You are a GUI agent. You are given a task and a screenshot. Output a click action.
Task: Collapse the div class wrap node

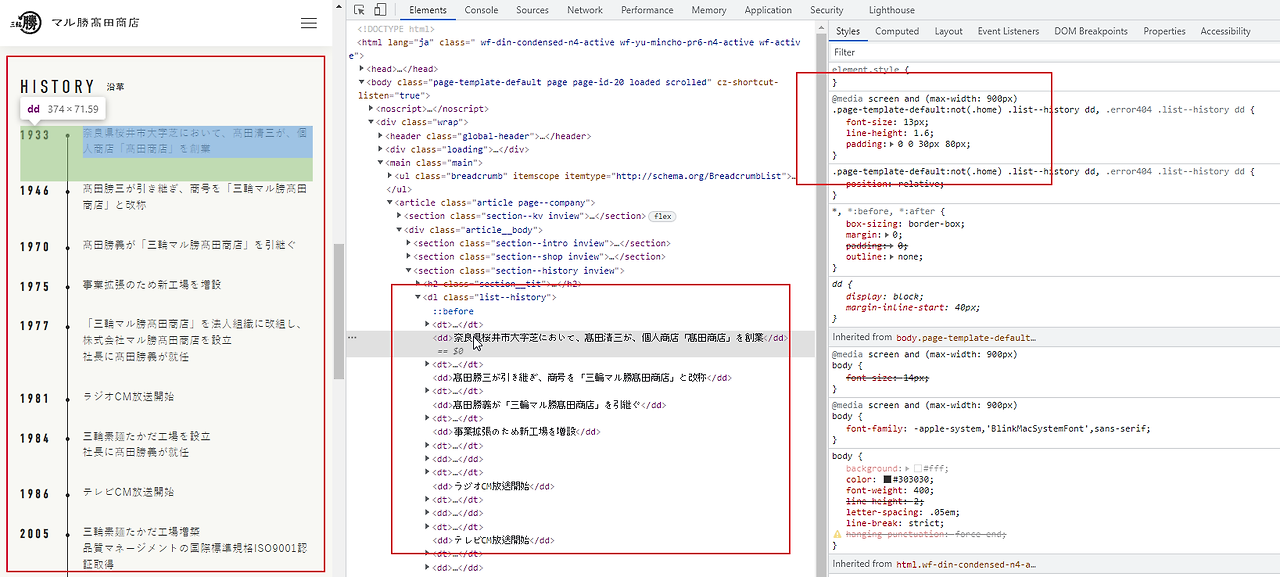pos(373,121)
